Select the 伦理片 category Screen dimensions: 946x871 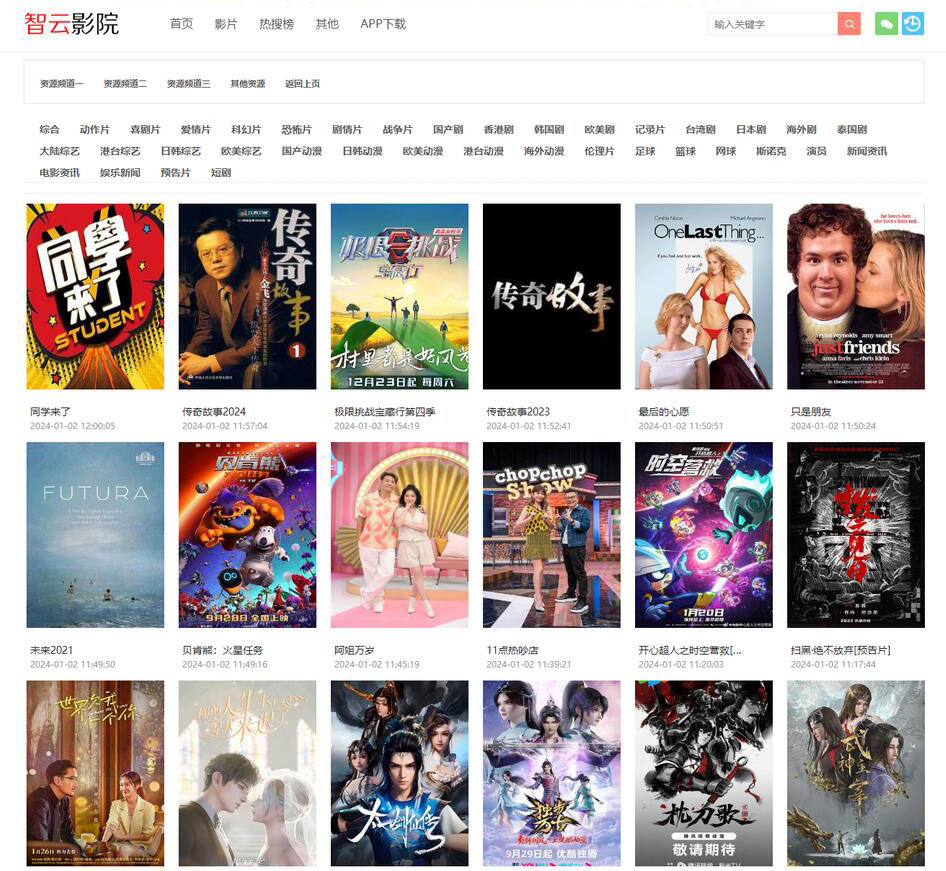tap(600, 151)
